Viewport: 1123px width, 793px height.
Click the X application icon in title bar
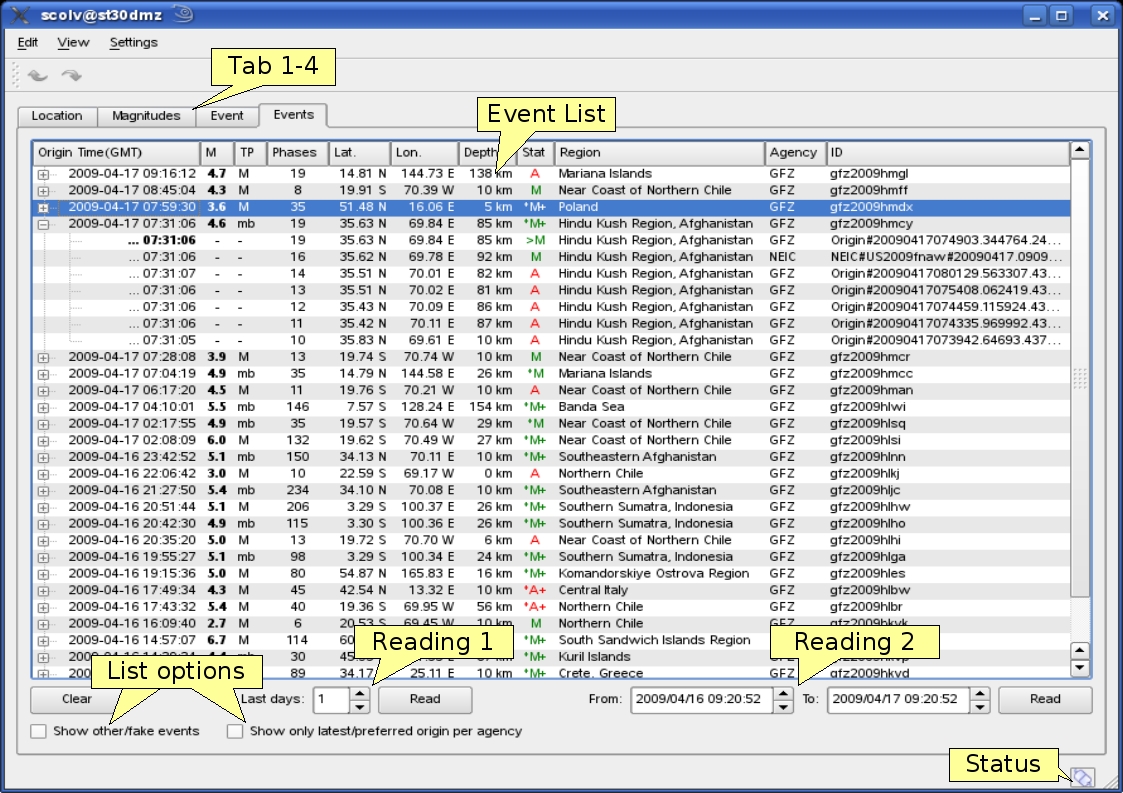(x=20, y=15)
